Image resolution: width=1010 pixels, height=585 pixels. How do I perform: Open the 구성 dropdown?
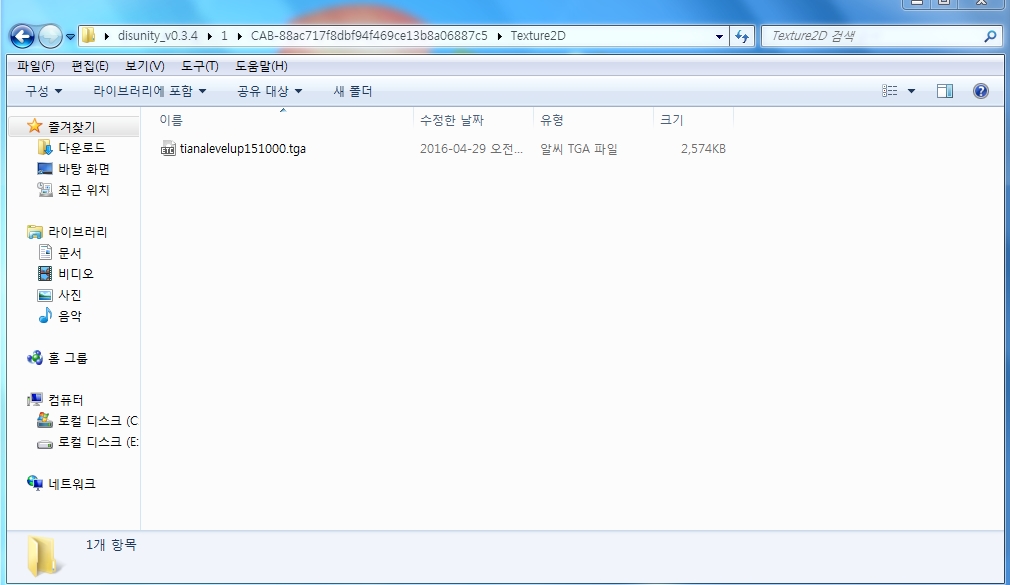[x=43, y=91]
